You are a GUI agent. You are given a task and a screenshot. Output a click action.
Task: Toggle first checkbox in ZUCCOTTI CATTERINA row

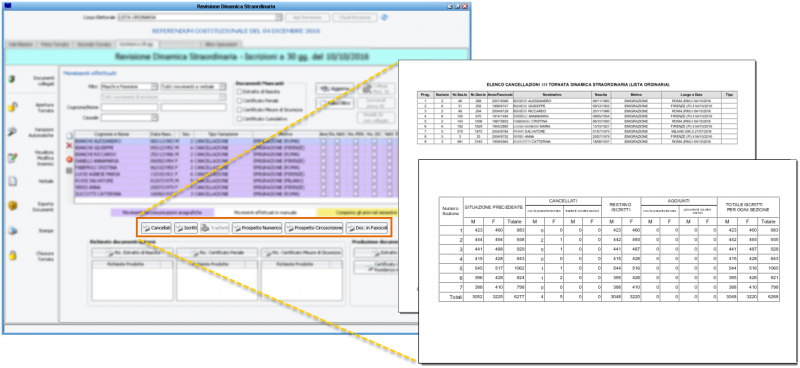click(323, 194)
